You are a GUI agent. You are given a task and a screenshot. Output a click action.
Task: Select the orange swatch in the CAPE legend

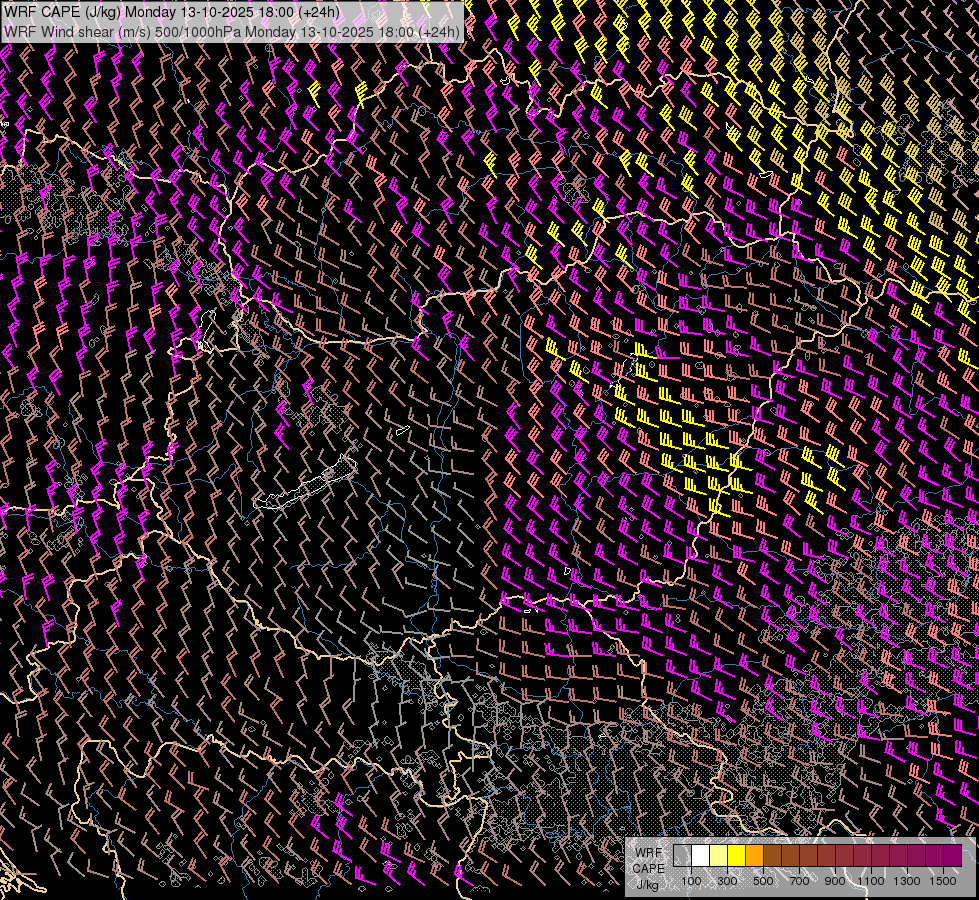click(x=754, y=856)
